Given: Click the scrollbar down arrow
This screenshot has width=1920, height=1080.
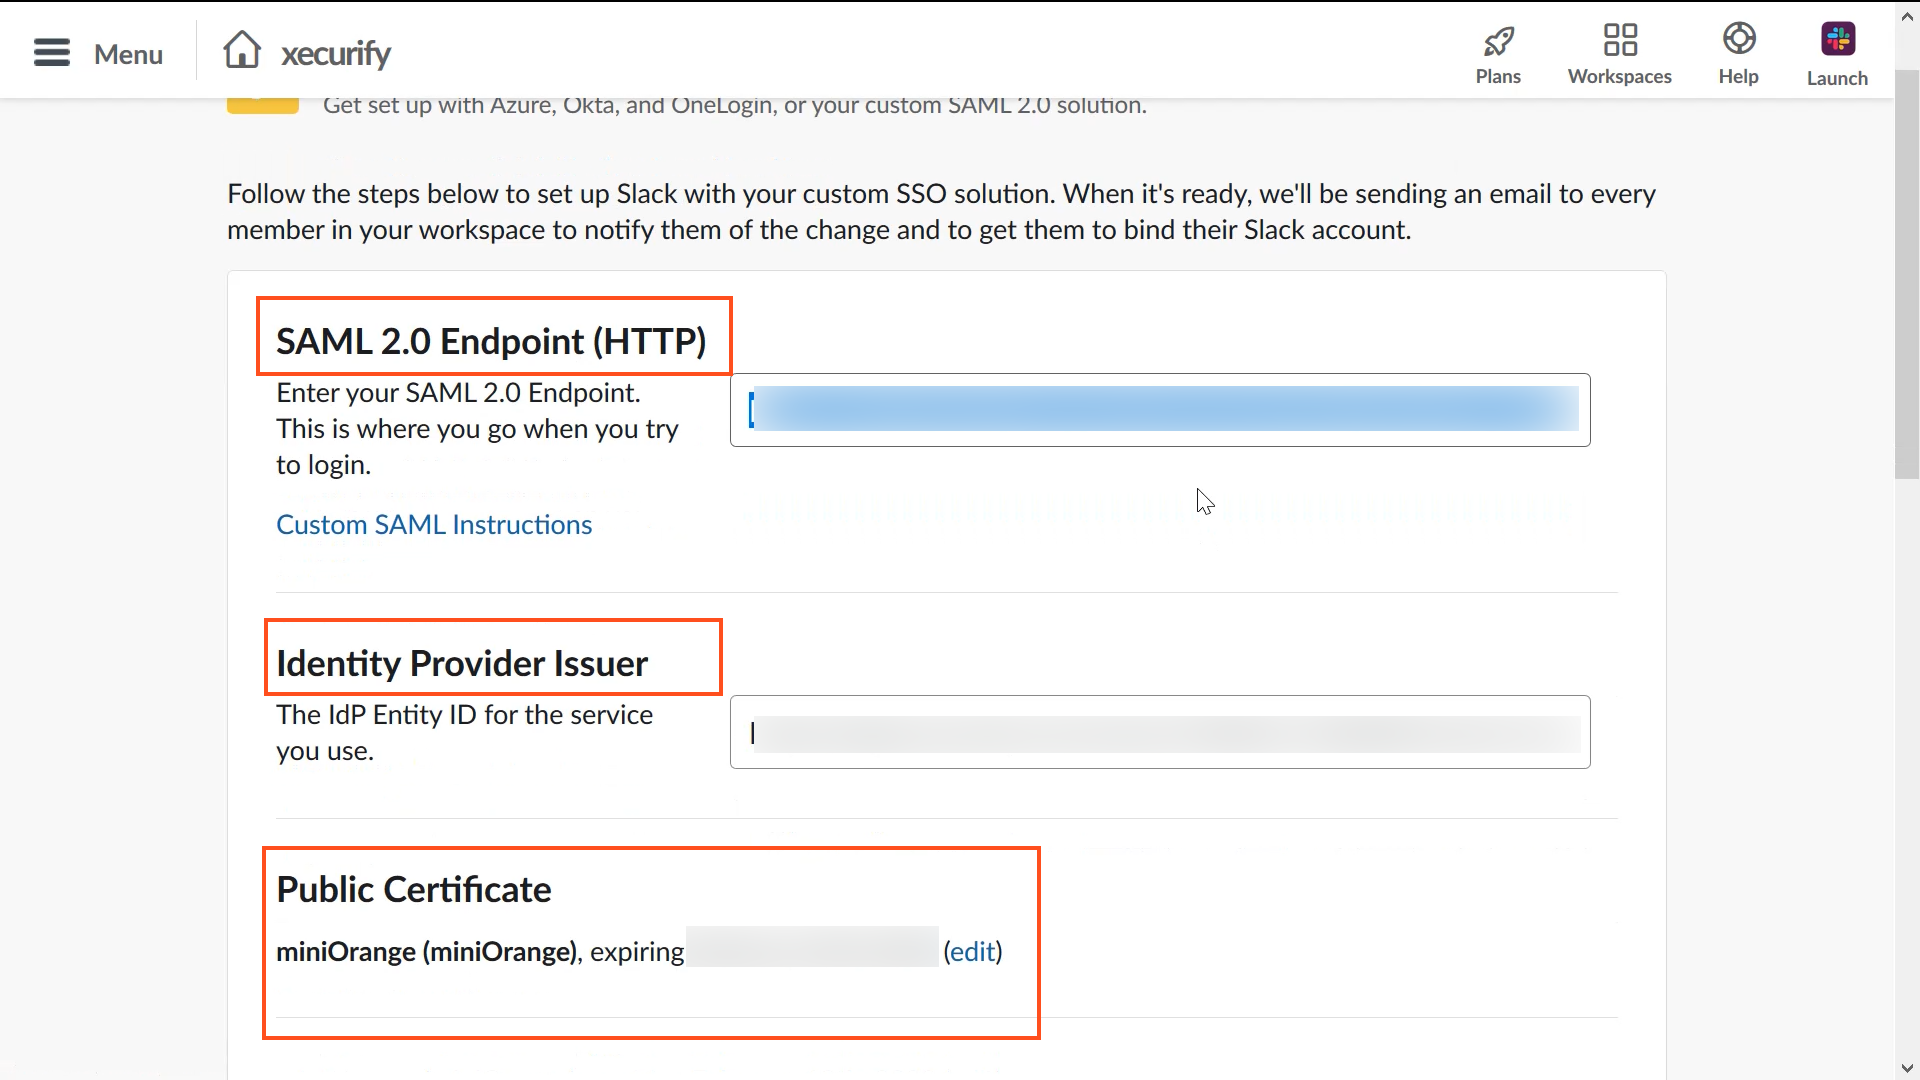Looking at the screenshot, I should pos(1906,1066).
